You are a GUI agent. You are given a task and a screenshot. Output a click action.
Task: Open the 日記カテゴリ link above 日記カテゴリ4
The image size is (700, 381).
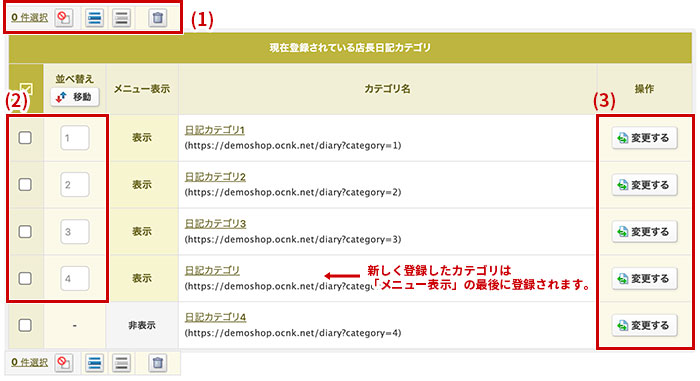pyautogui.click(x=212, y=271)
